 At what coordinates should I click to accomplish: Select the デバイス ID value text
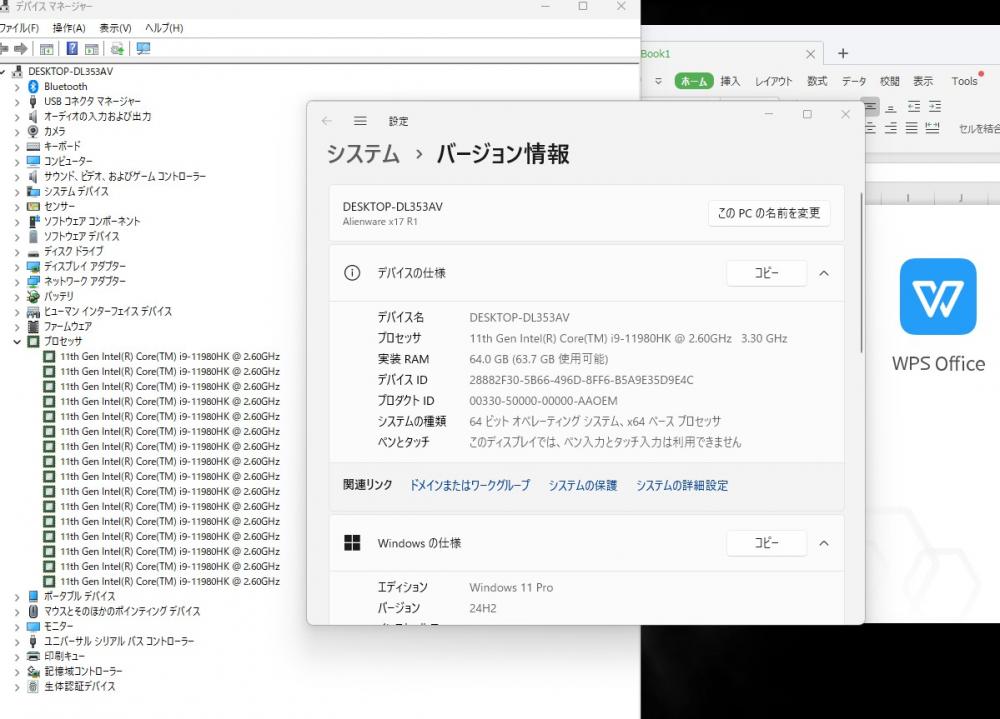[581, 380]
